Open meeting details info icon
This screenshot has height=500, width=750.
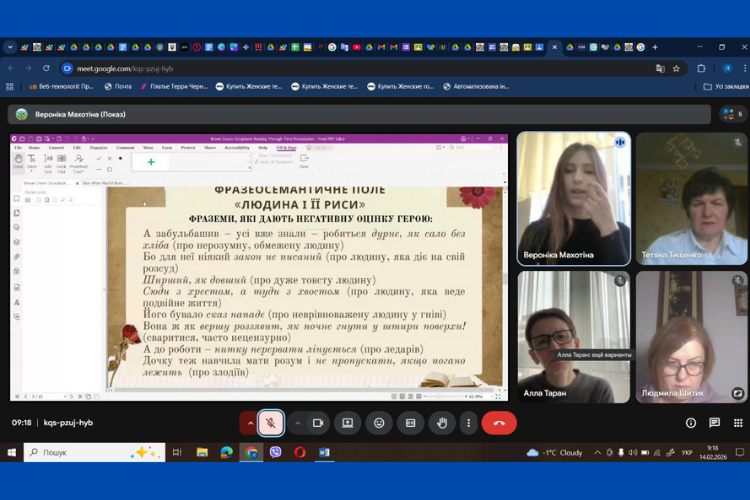tap(691, 423)
